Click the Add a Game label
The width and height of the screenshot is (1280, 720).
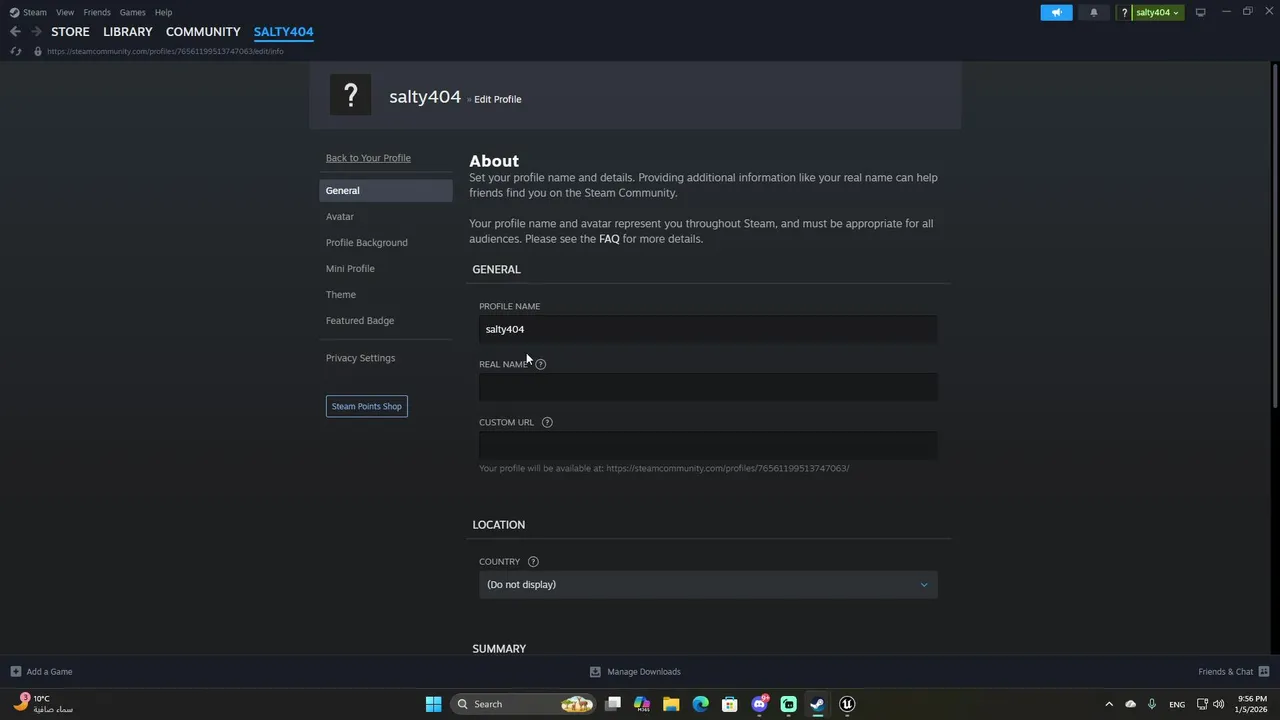click(x=49, y=672)
